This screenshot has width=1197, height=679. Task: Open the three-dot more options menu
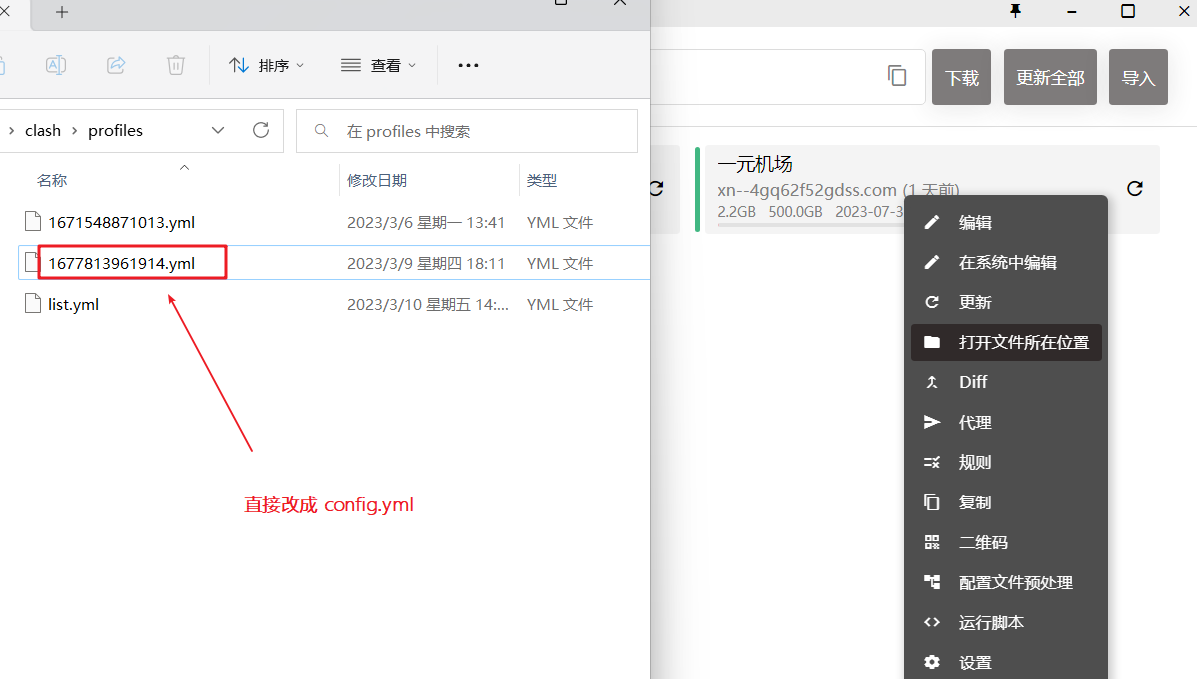(x=468, y=65)
